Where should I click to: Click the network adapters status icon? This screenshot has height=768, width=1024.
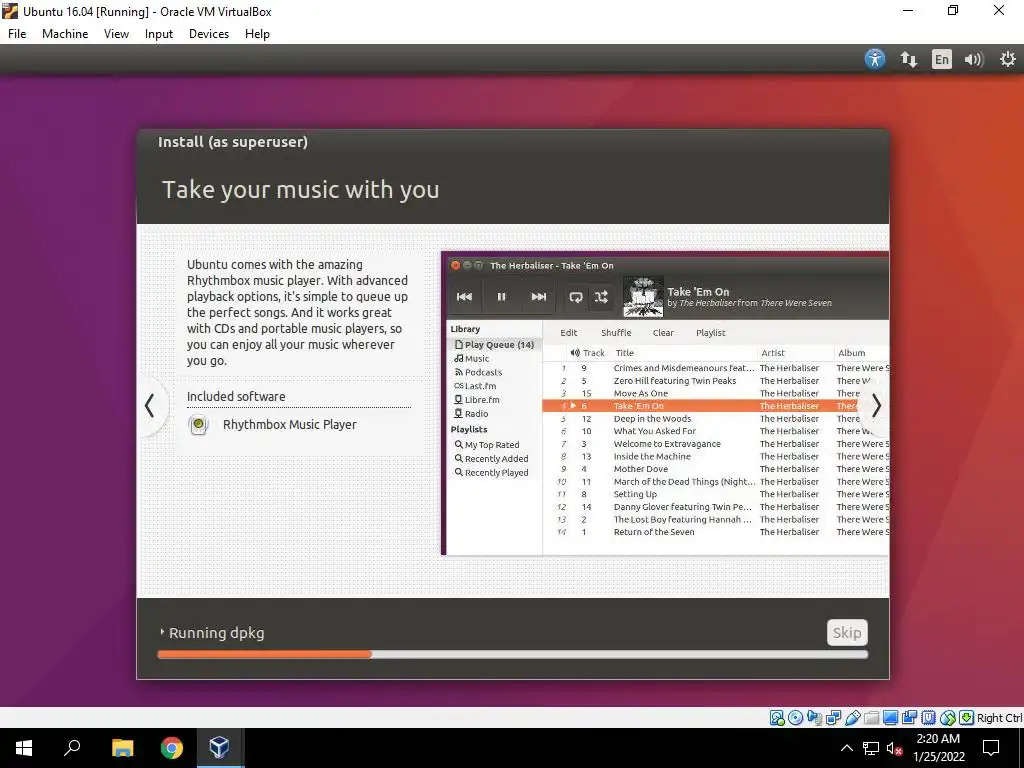click(x=833, y=718)
